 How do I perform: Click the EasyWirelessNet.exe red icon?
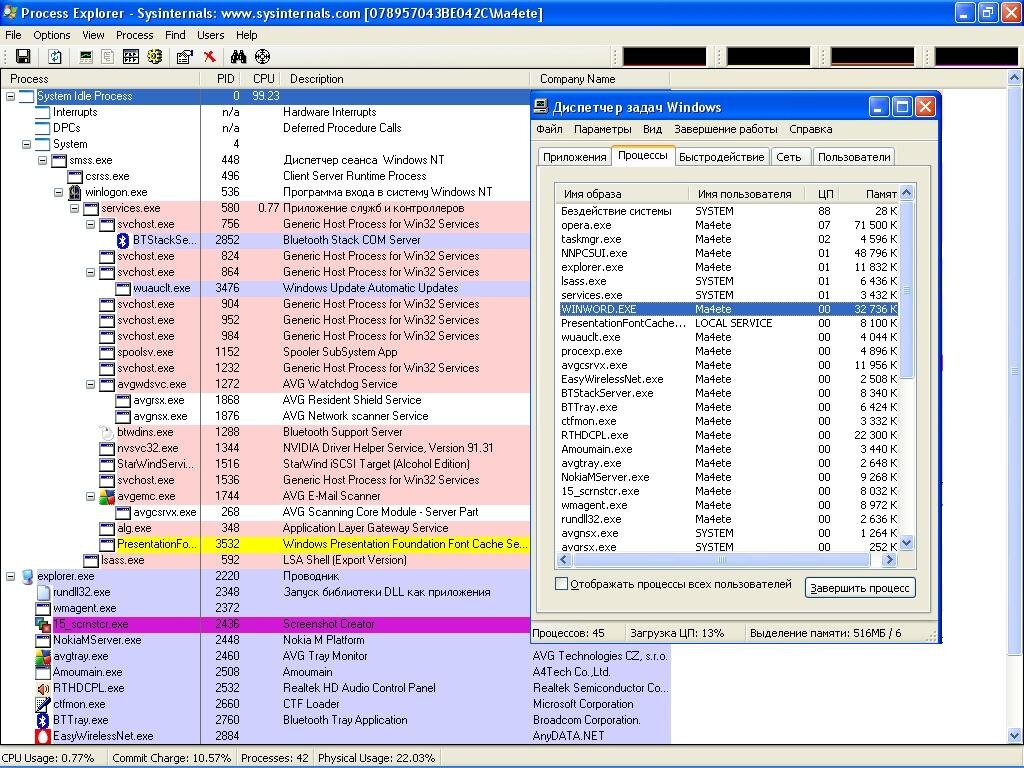43,736
